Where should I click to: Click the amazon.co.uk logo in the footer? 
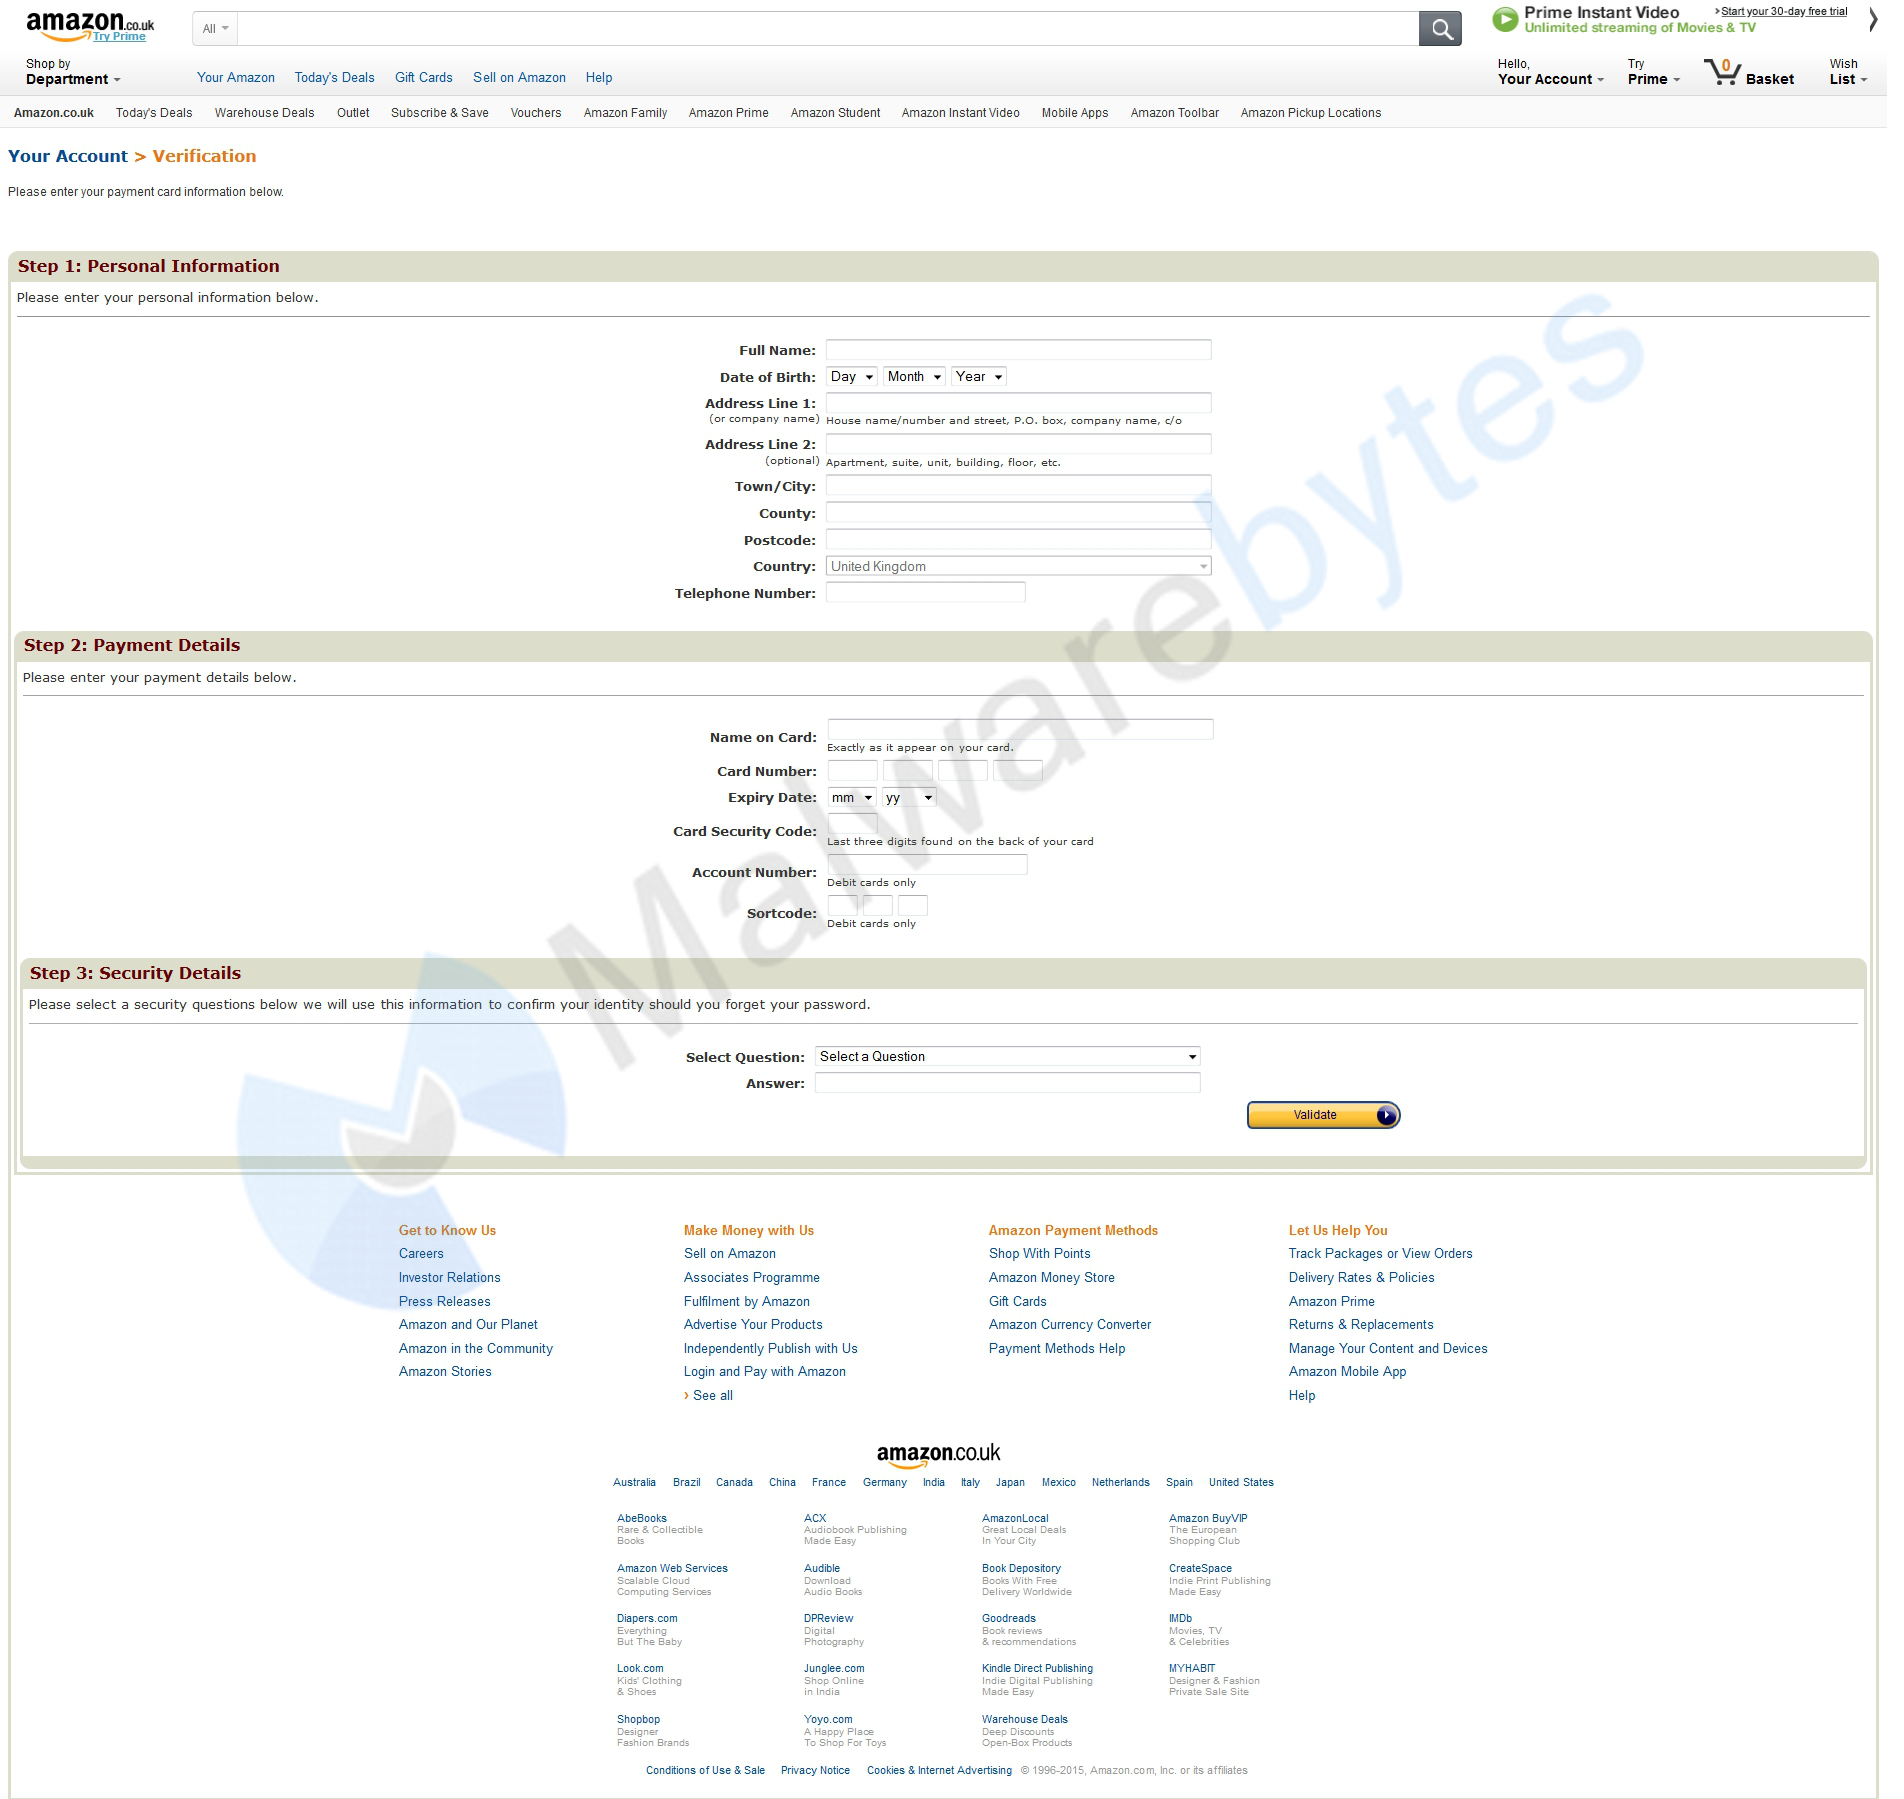coord(941,1452)
